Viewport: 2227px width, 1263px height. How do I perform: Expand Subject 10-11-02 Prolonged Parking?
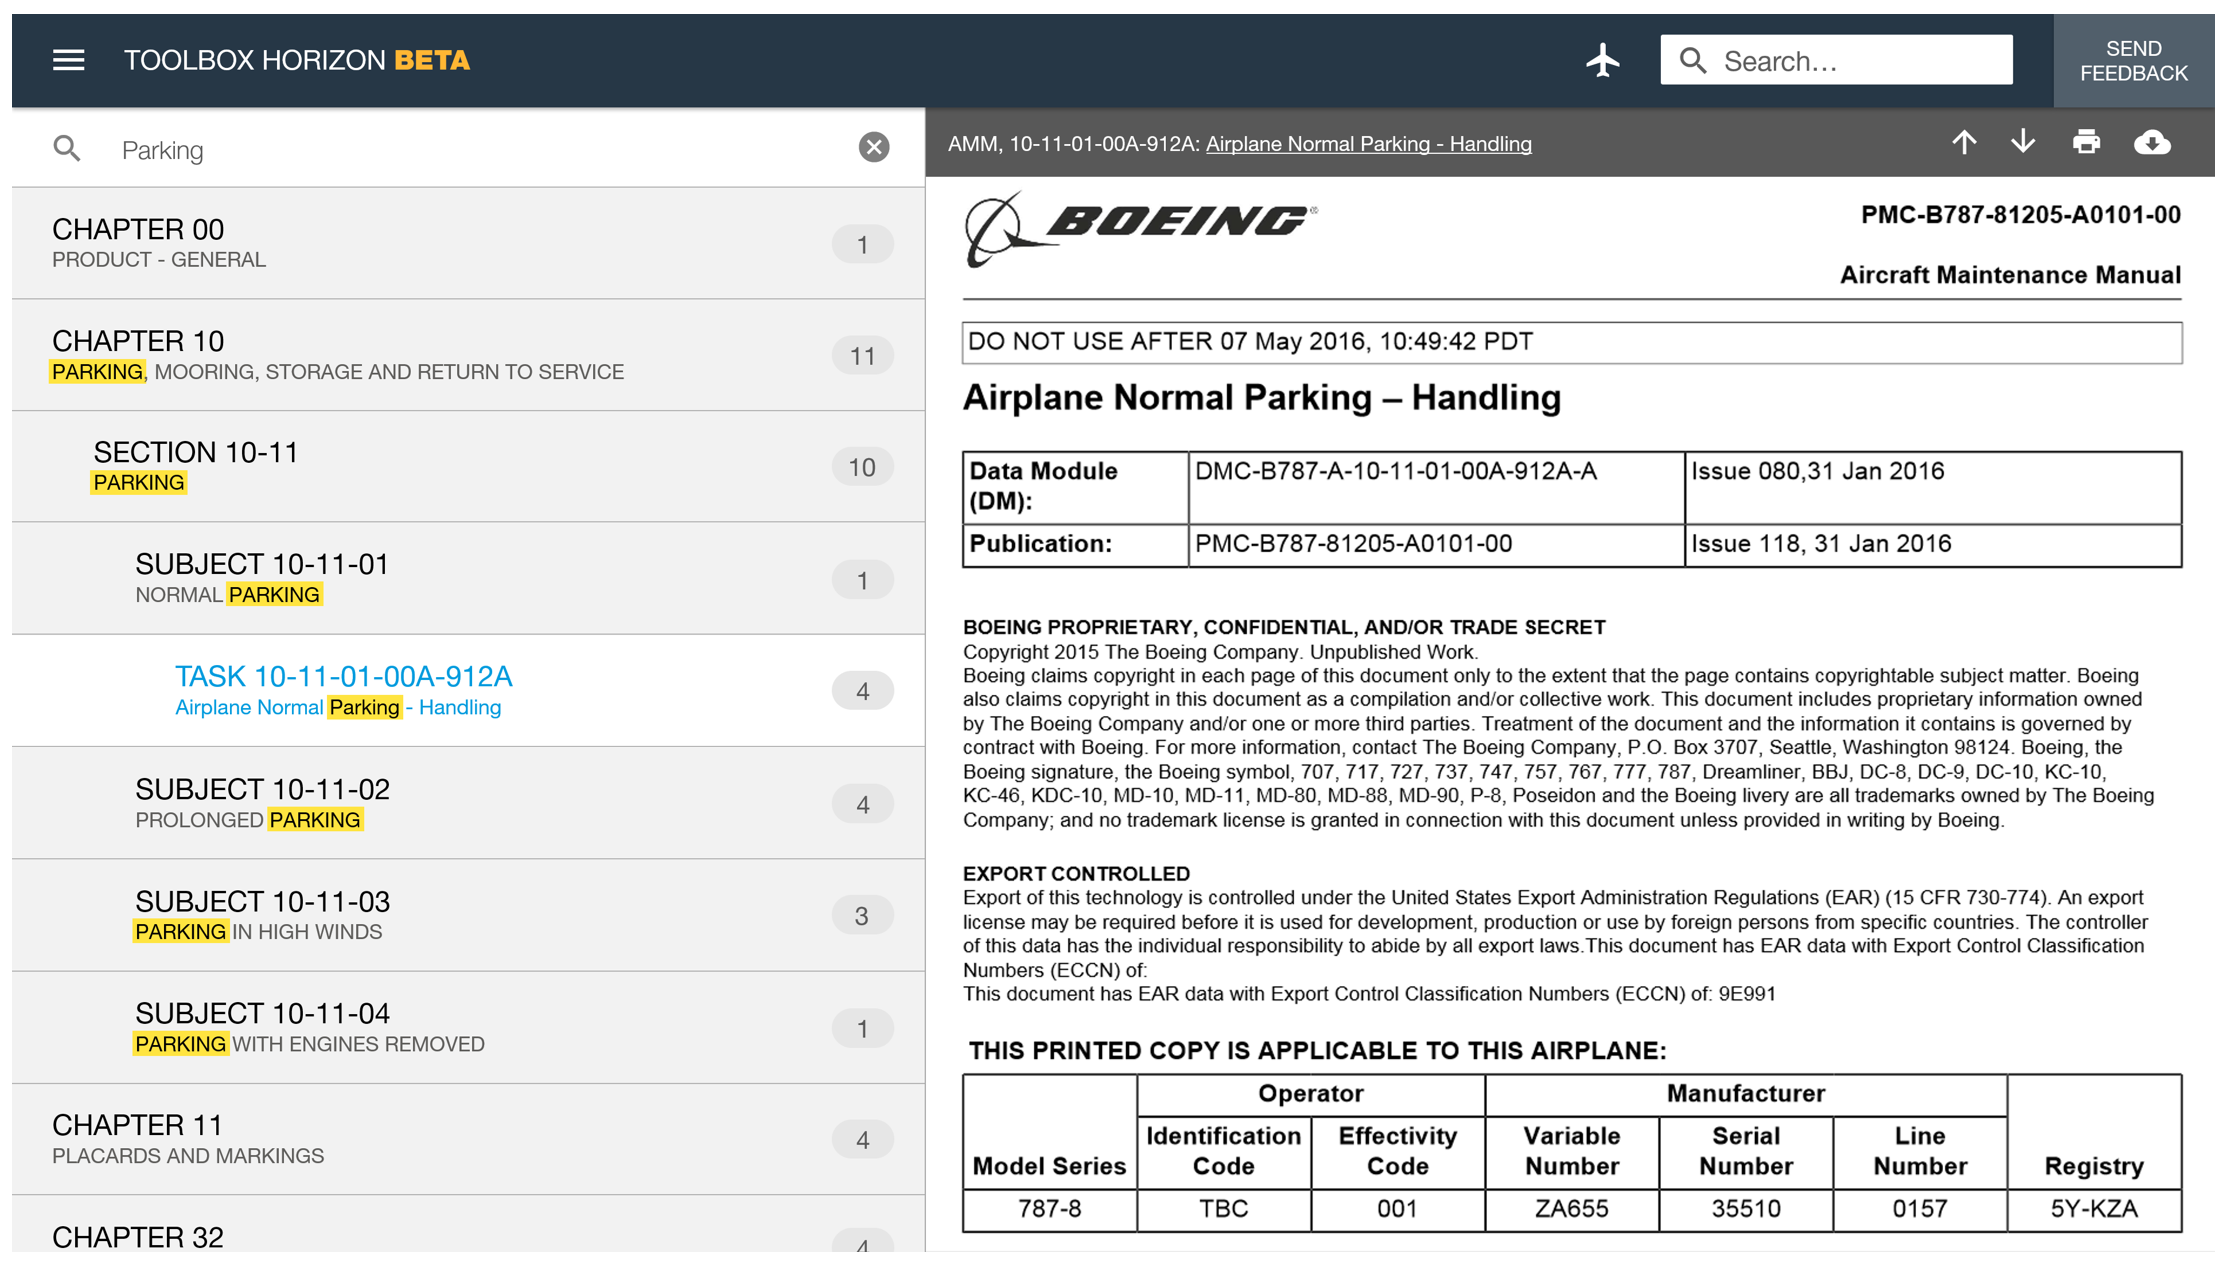[468, 803]
